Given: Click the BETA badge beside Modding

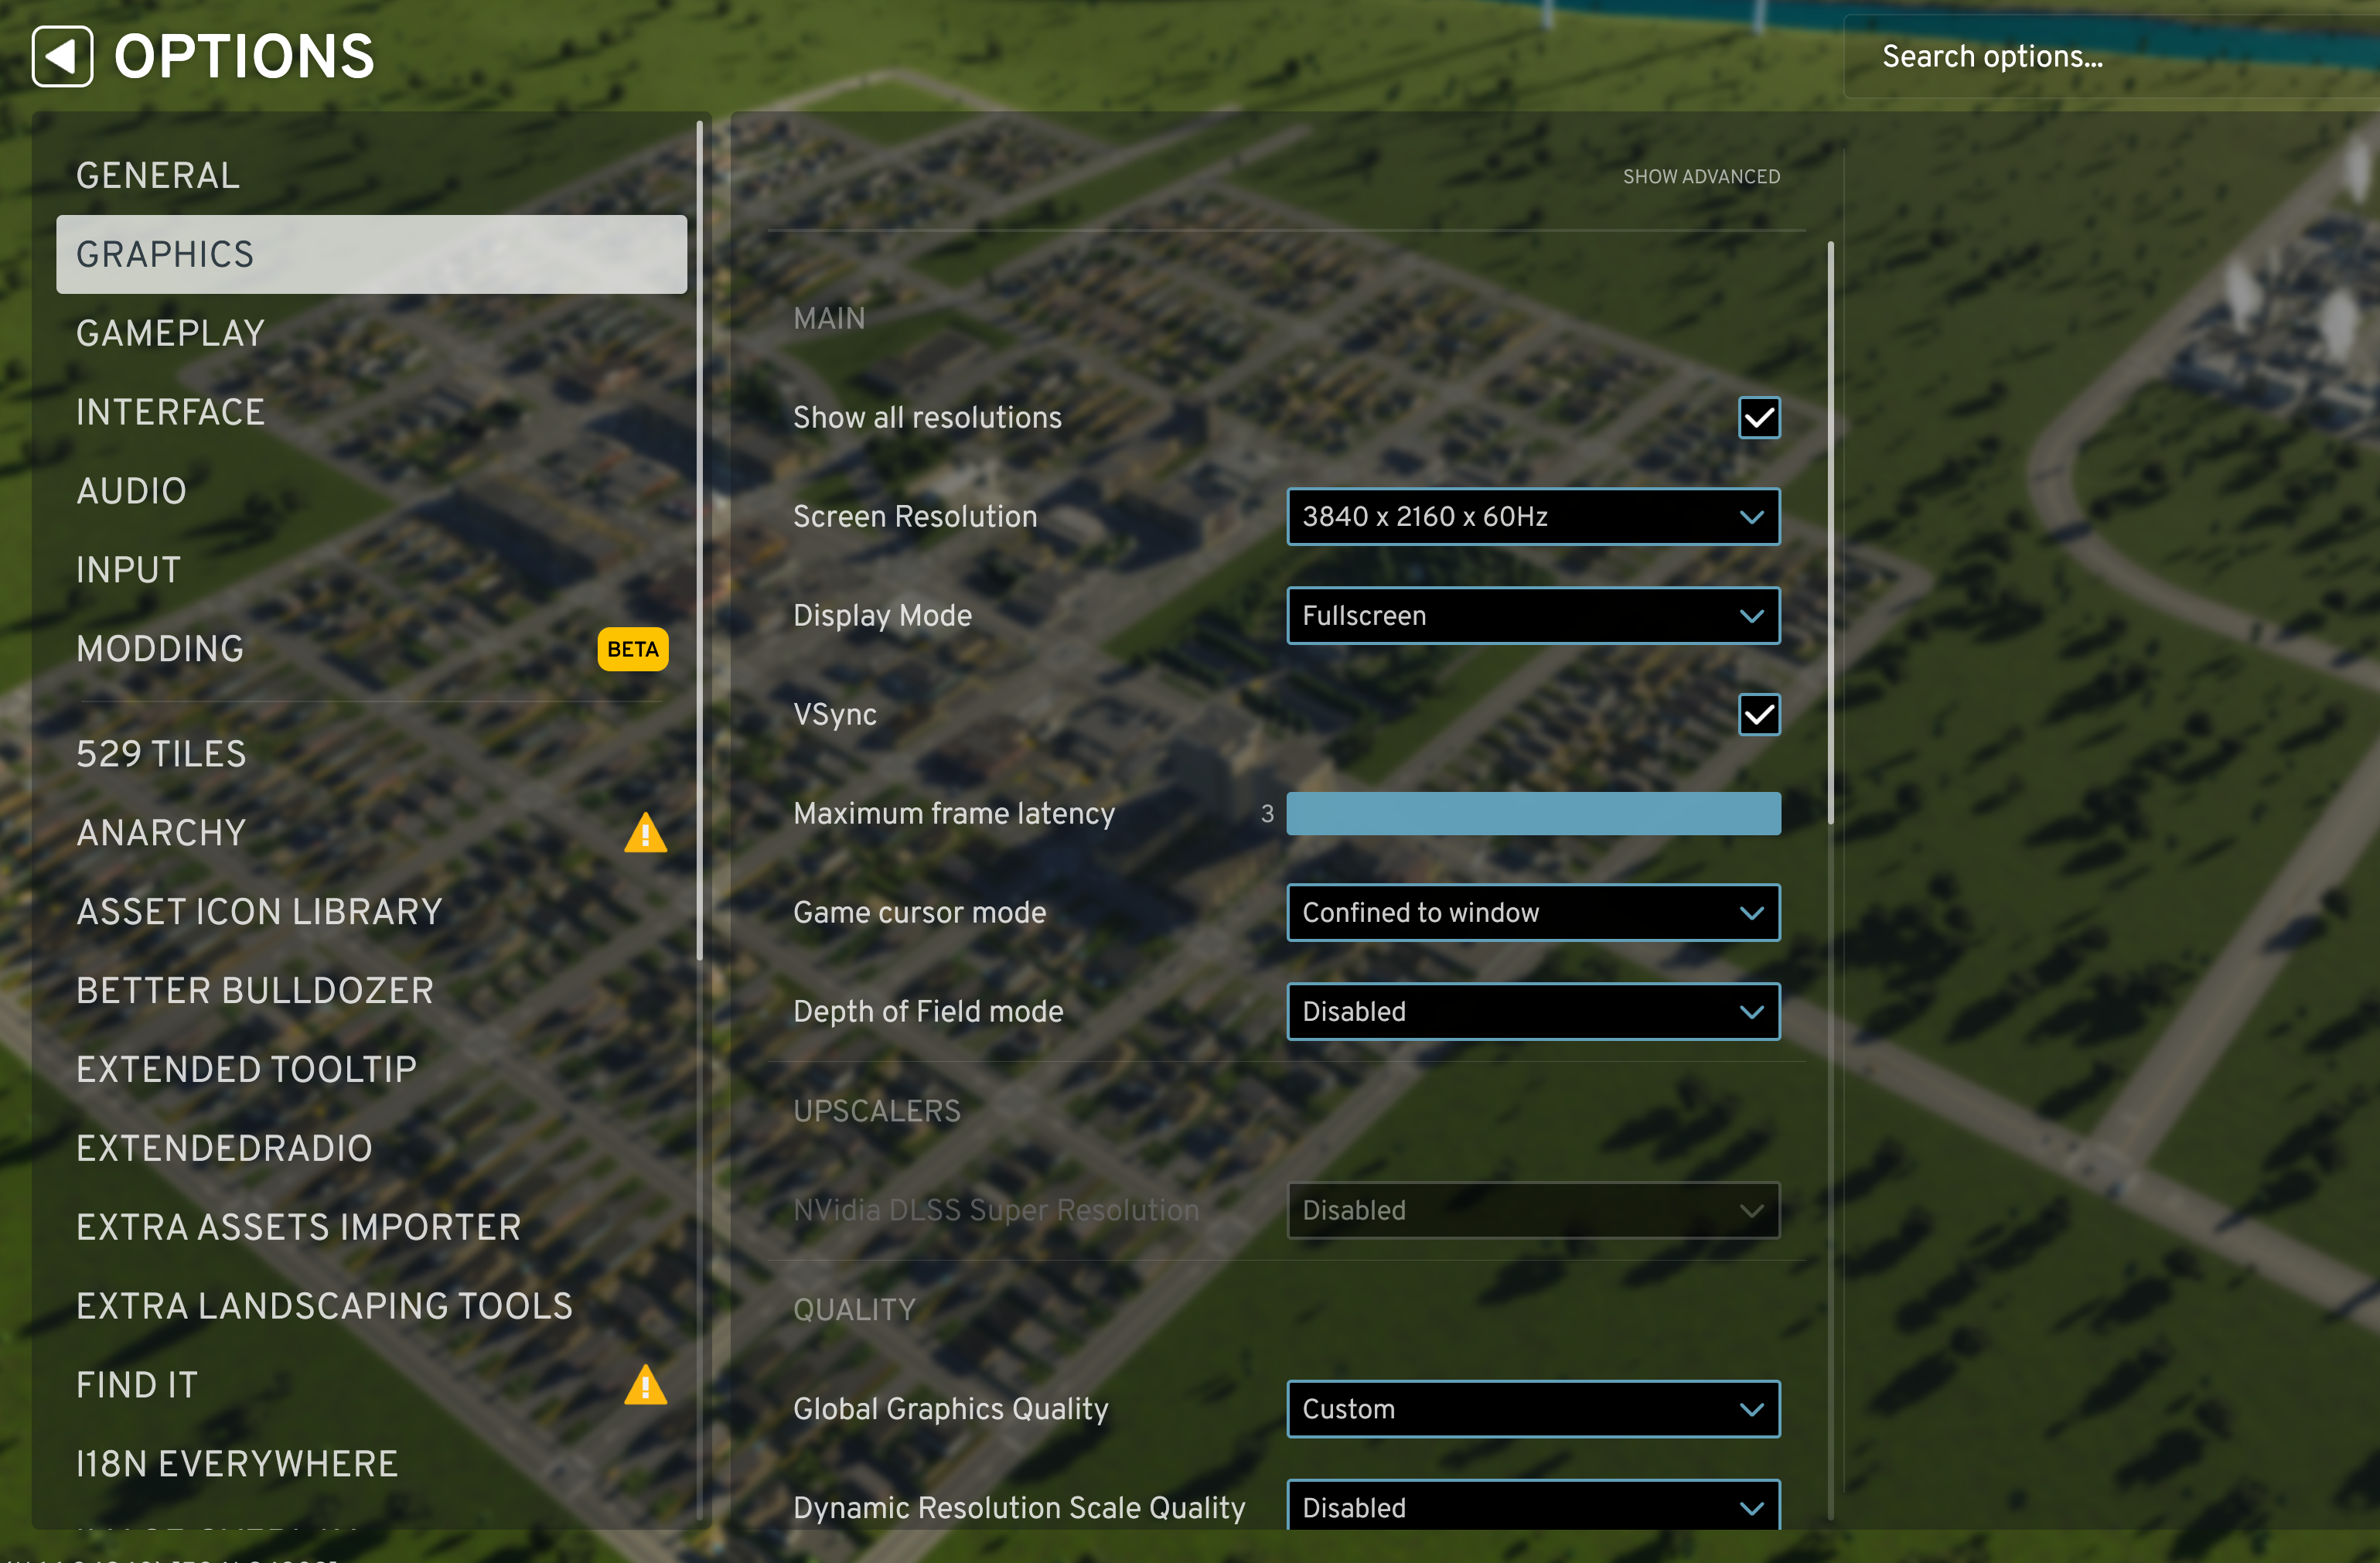Looking at the screenshot, I should (x=633, y=649).
